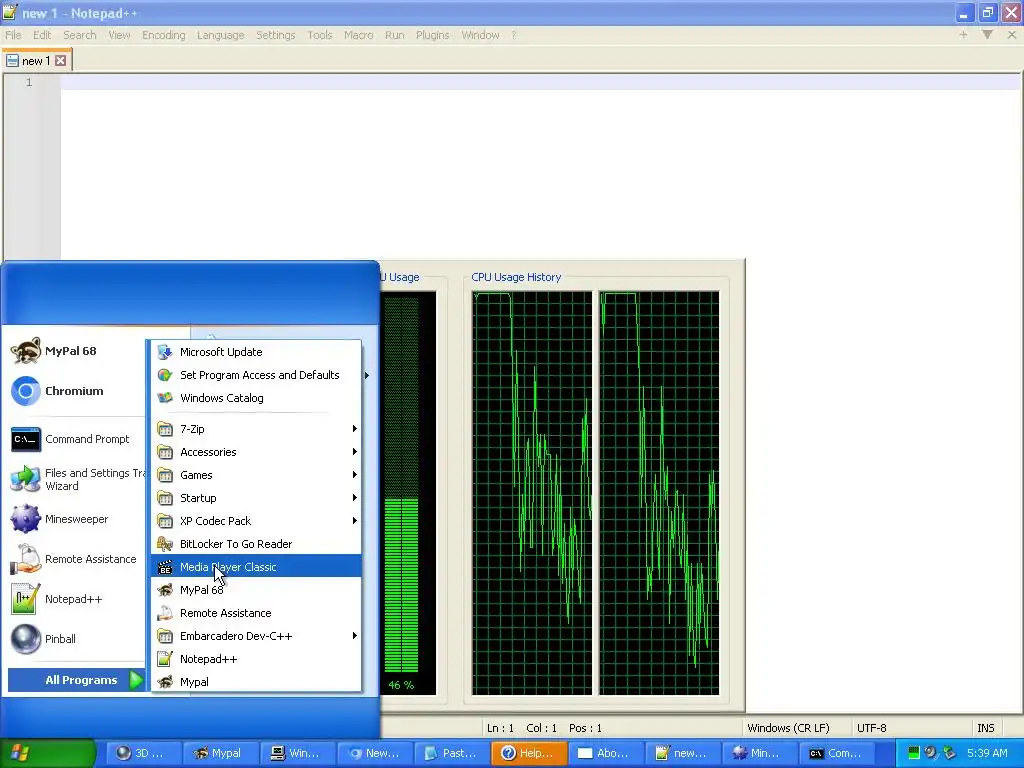Switch to Abo... taskbar button

pyautogui.click(x=604, y=753)
